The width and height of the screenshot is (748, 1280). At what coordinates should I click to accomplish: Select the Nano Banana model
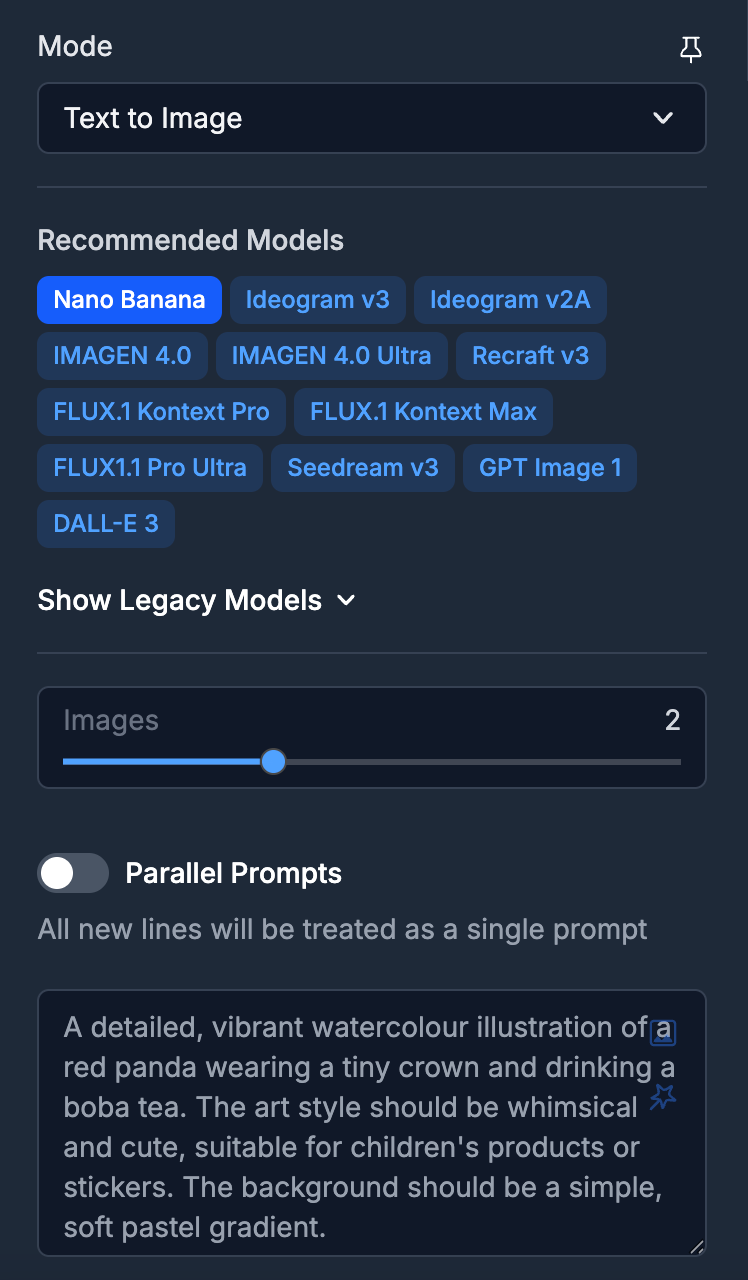129,300
